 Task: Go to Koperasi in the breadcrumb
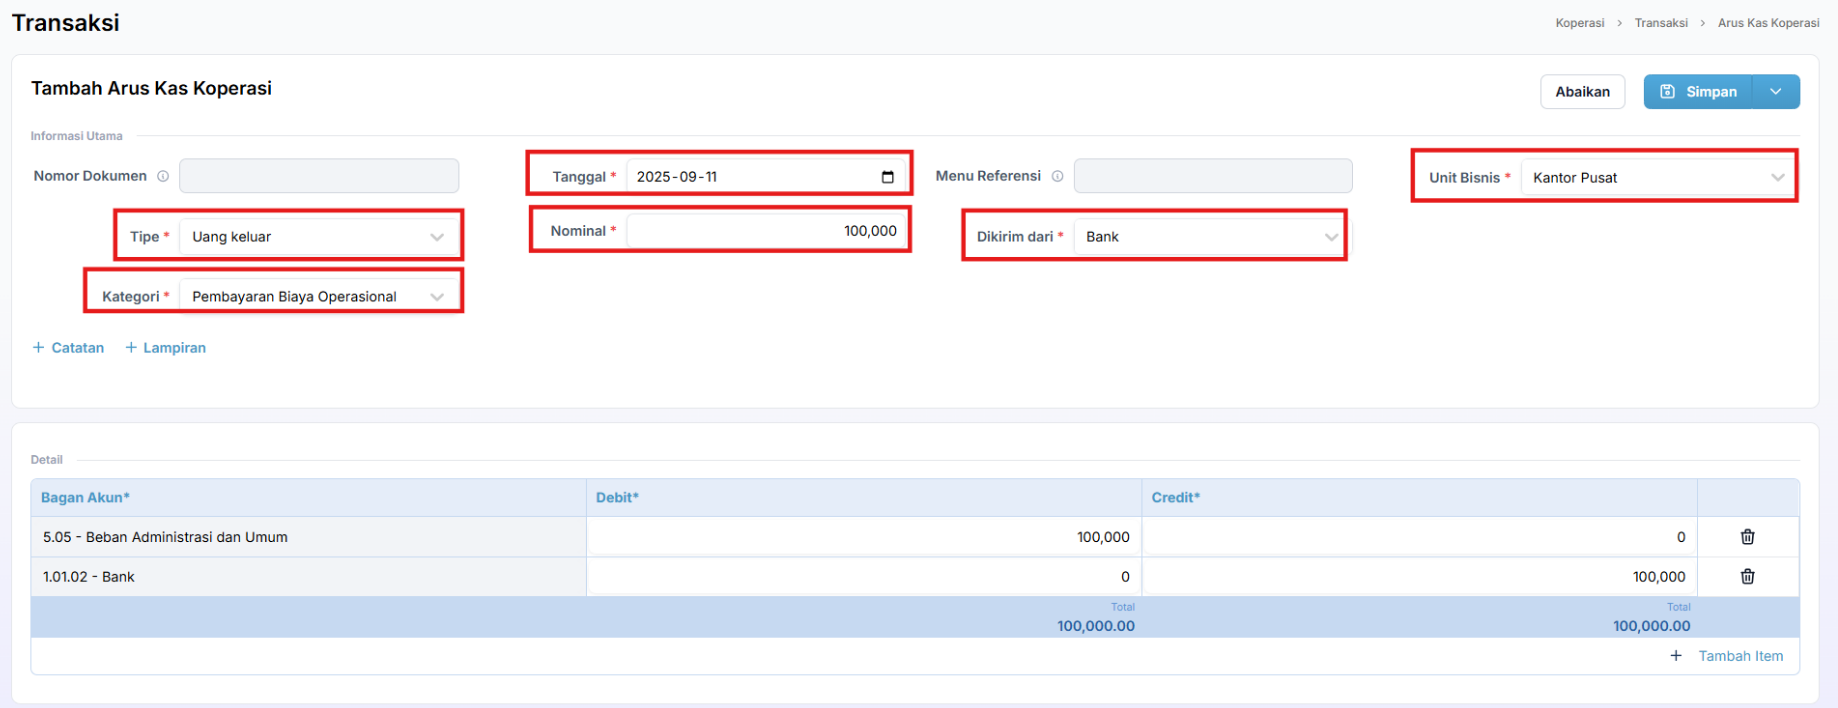1579,23
